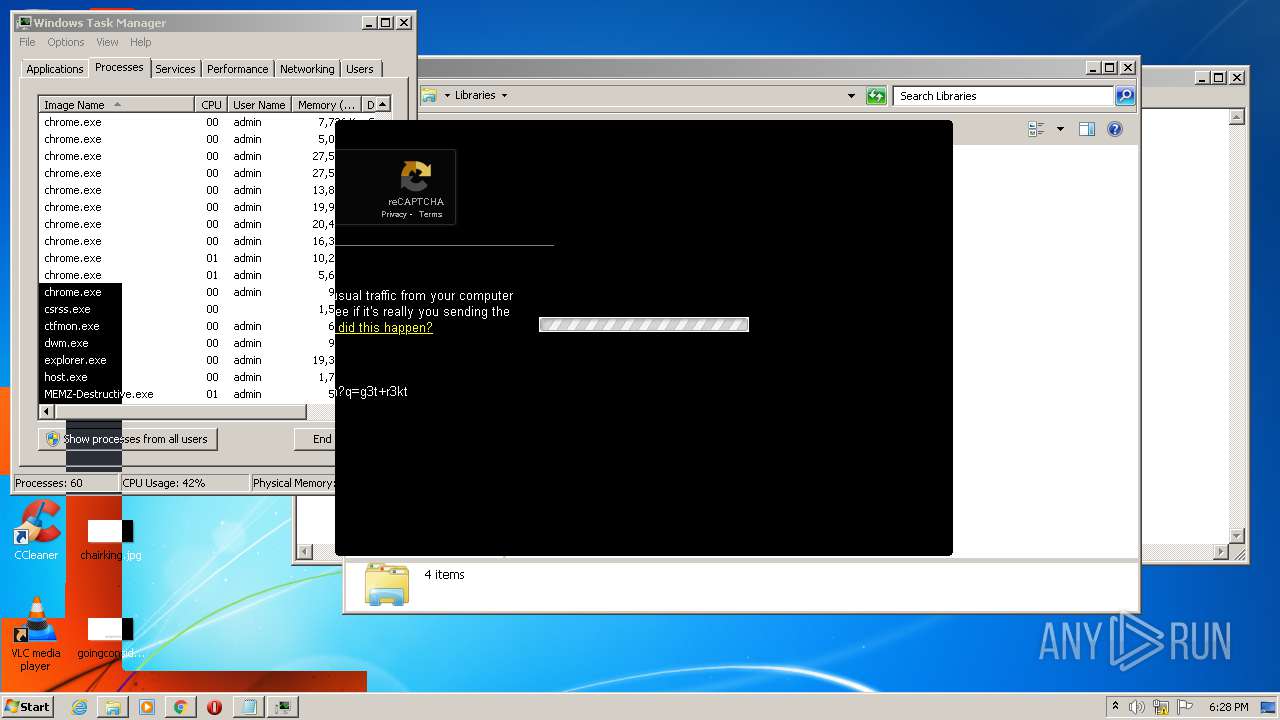
Task: Select the ctfmon.exe process row
Action: pyautogui.click(x=187, y=326)
